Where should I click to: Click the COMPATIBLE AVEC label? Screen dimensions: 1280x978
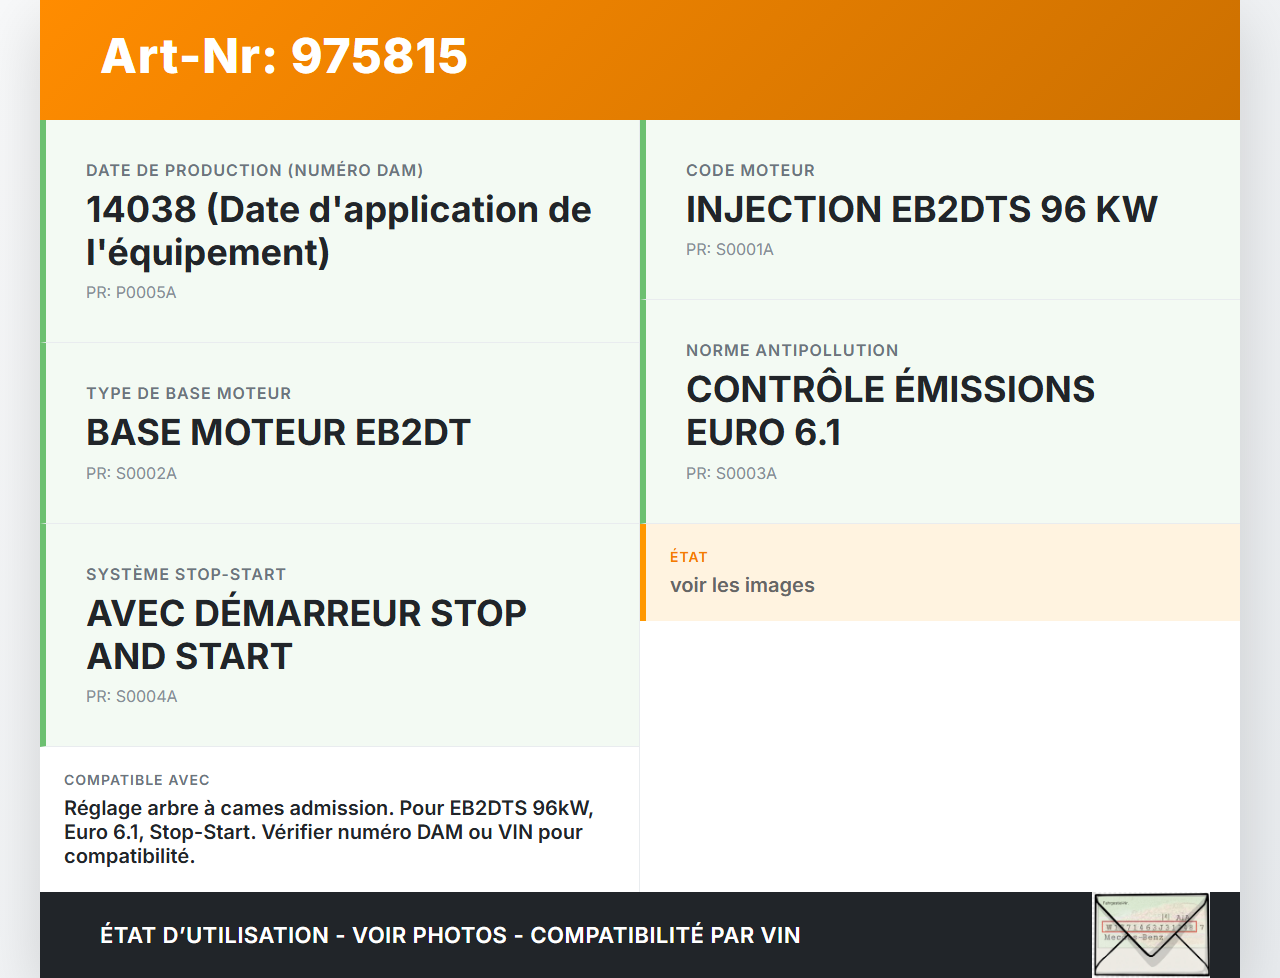137,780
